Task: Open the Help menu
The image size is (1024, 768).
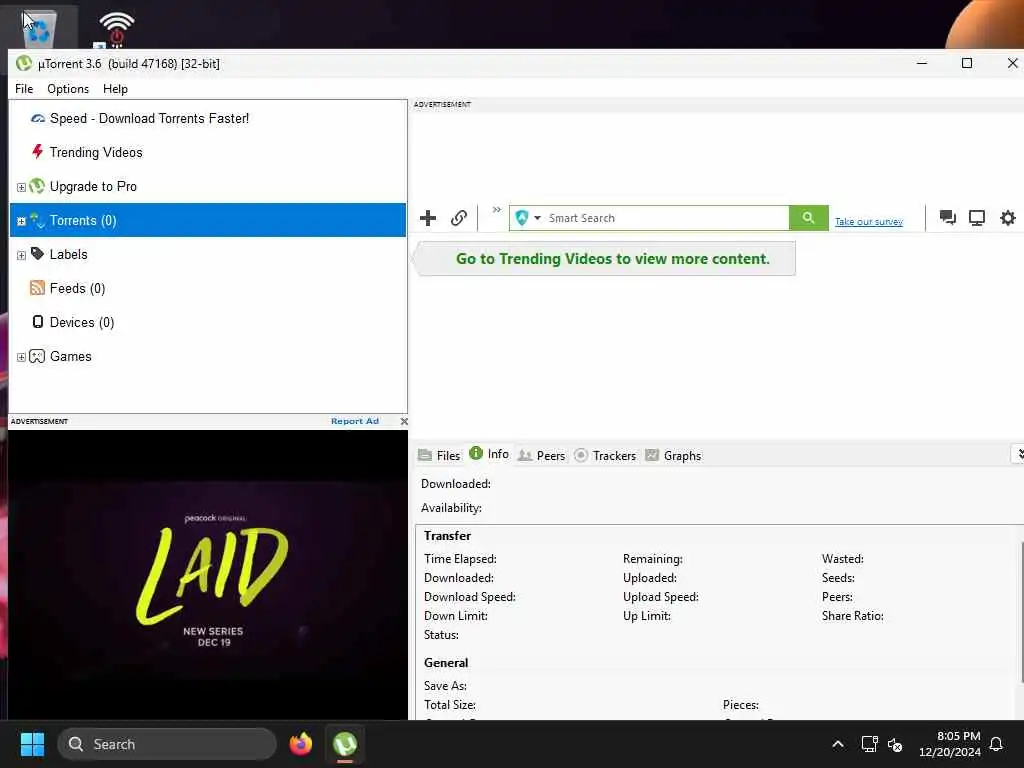Action: [116, 89]
